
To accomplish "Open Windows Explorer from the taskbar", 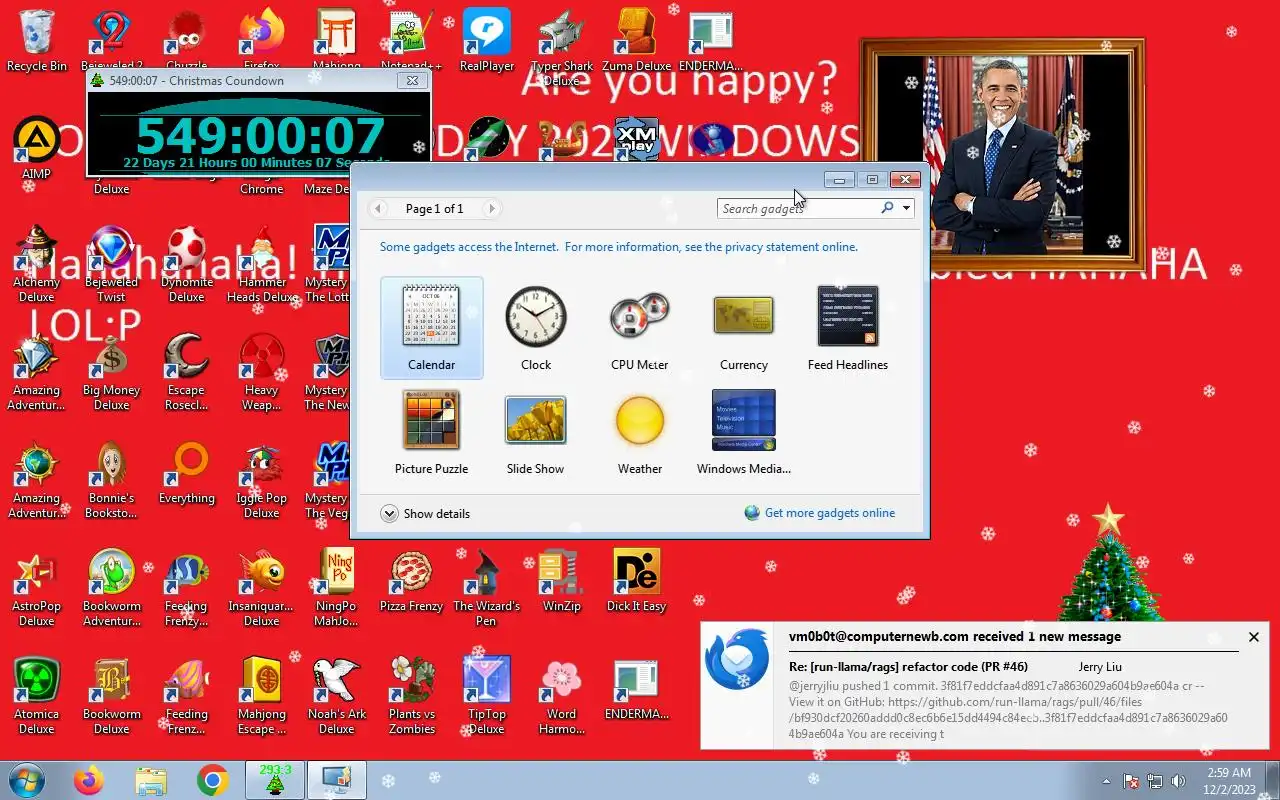I will click(x=151, y=780).
